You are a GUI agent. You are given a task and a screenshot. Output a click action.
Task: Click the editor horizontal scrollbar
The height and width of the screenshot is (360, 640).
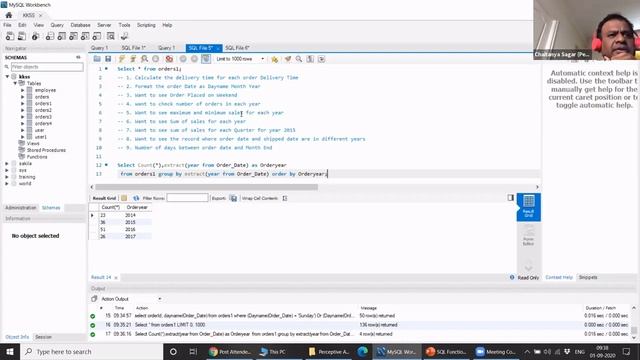tap(206, 187)
